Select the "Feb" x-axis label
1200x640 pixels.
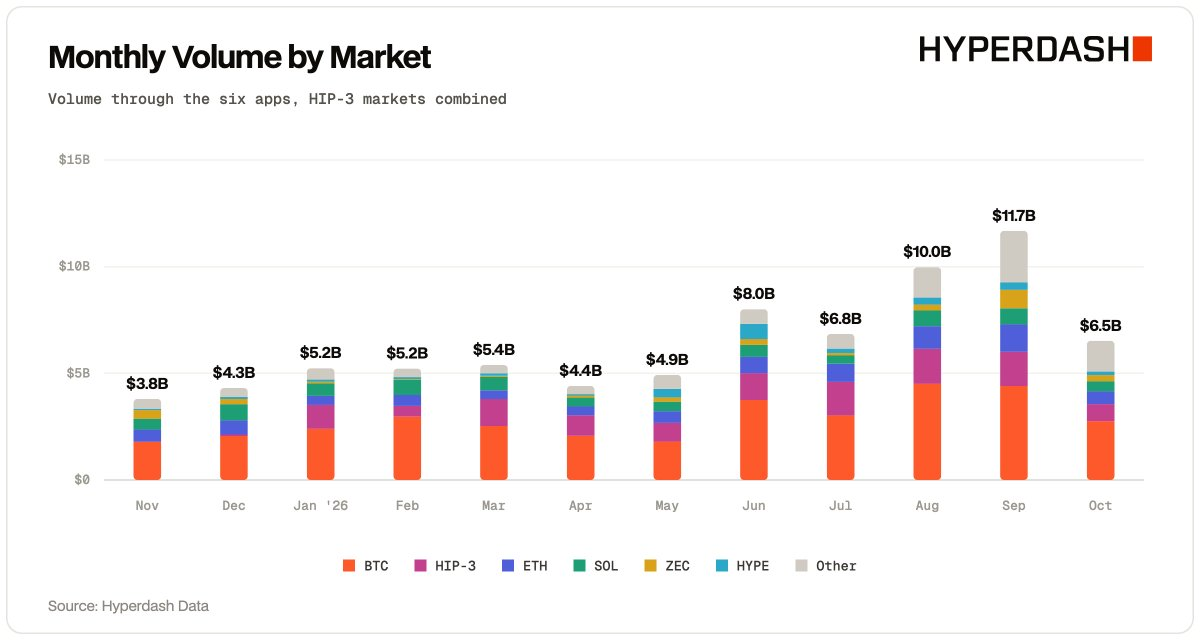pyautogui.click(x=407, y=506)
